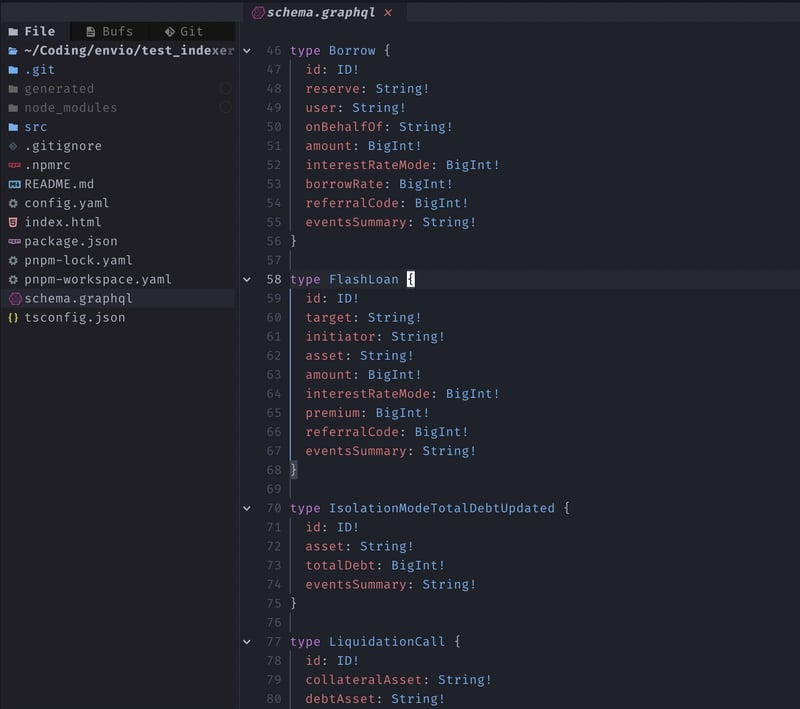800x709 pixels.
Task: Collapse the FlashLoan type fold at line 58
Action: tap(247, 280)
